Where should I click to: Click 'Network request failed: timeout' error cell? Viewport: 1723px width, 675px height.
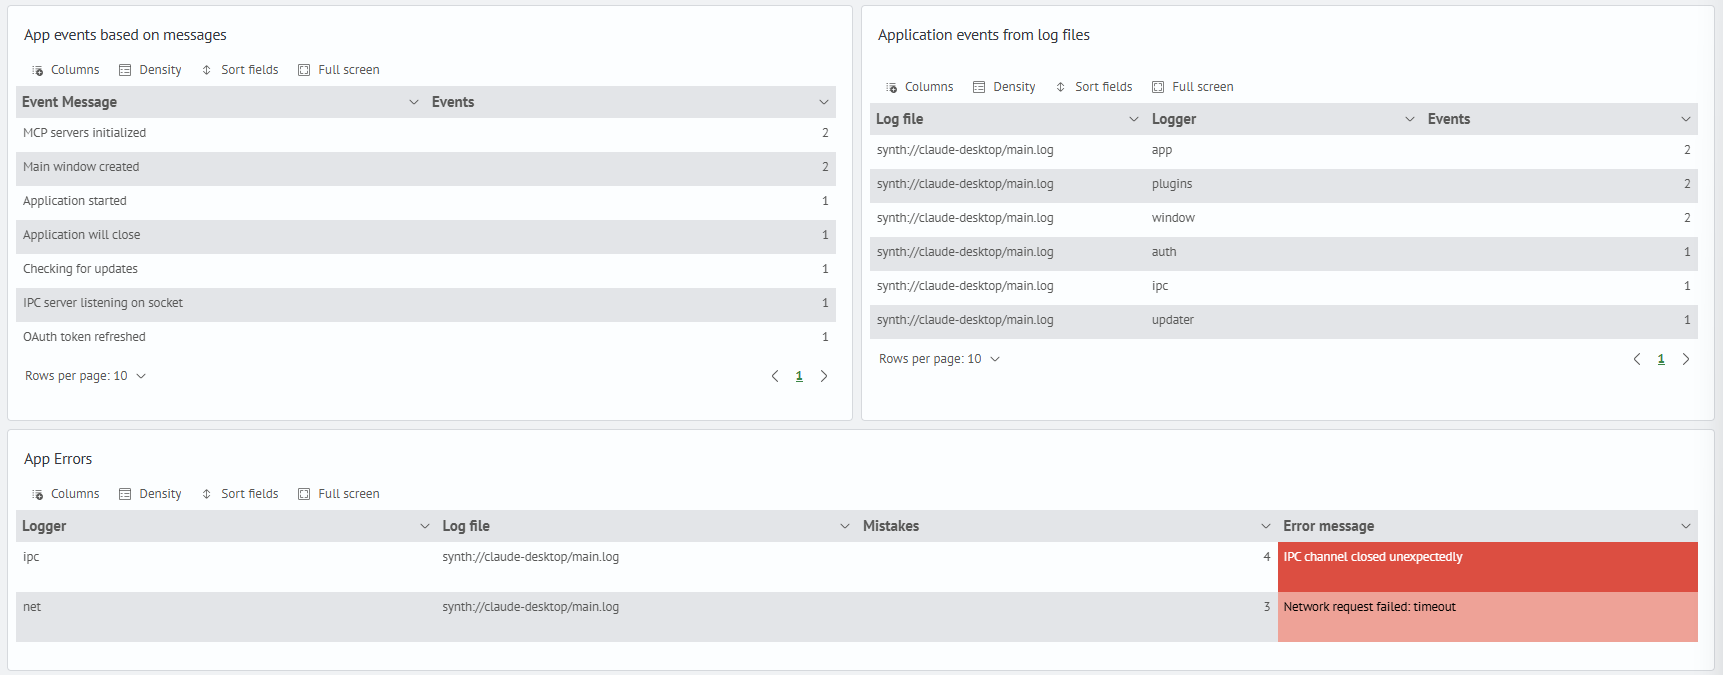point(1488,617)
